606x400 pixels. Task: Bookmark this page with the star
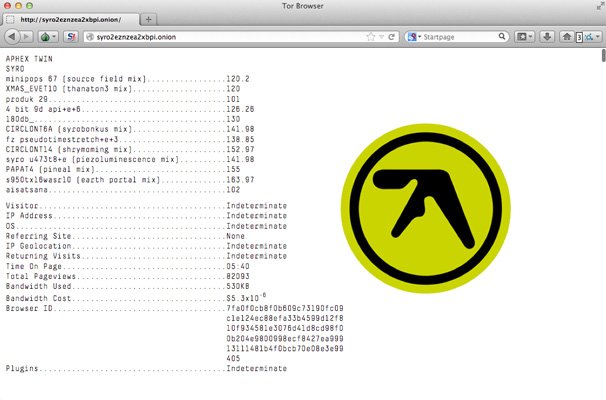[x=369, y=38]
